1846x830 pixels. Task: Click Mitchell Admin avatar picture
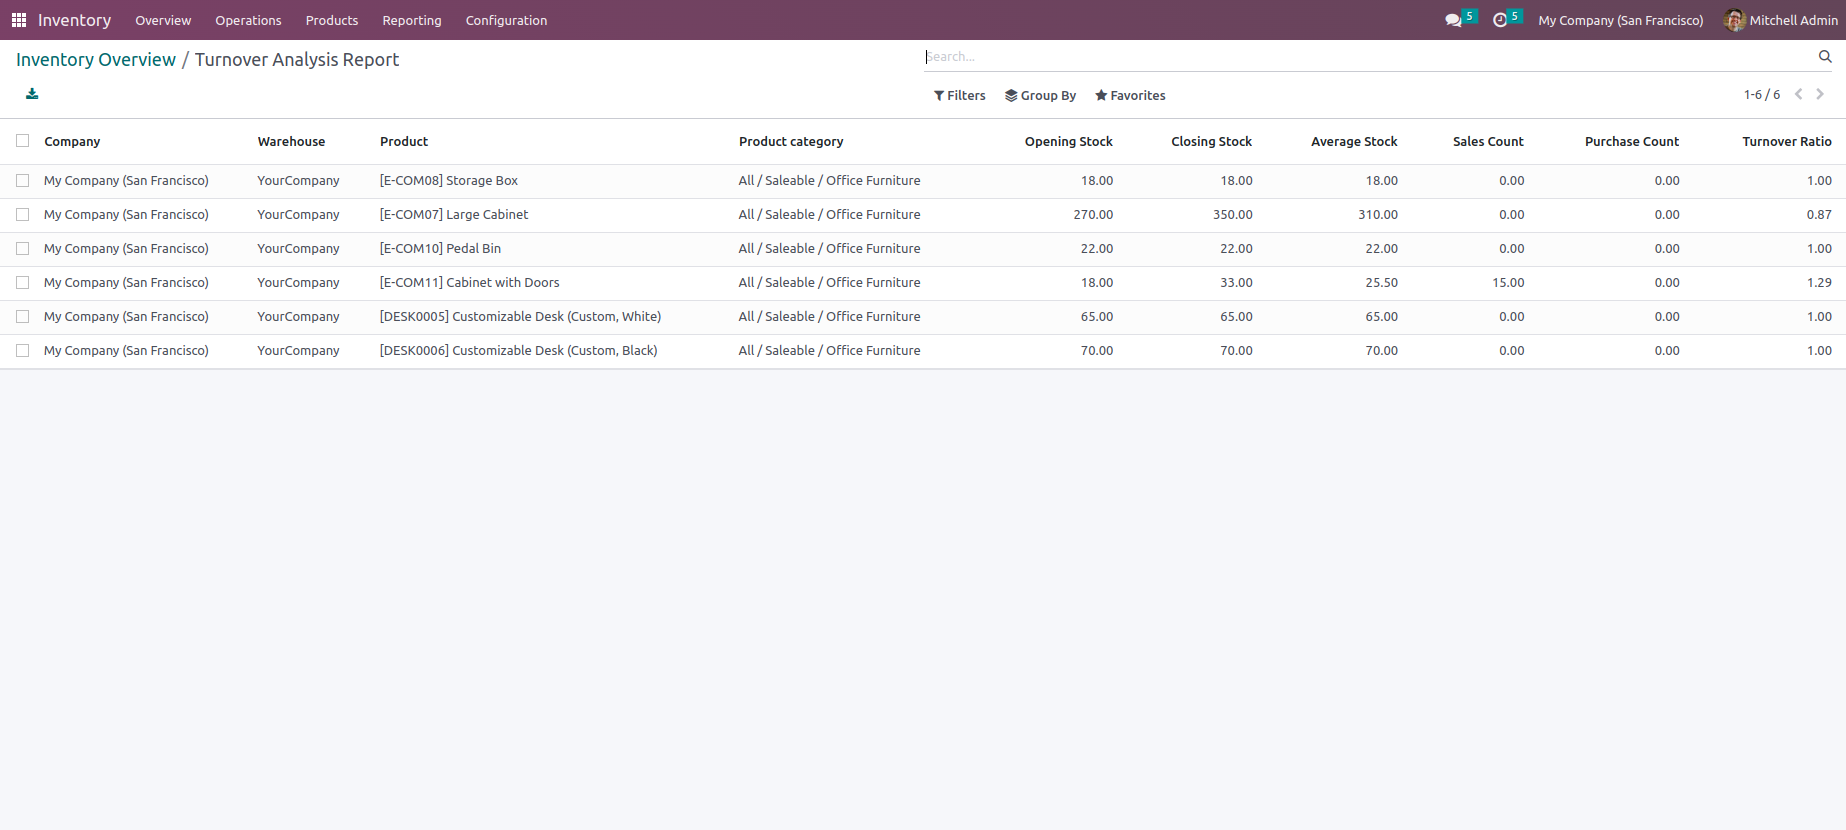click(x=1735, y=20)
